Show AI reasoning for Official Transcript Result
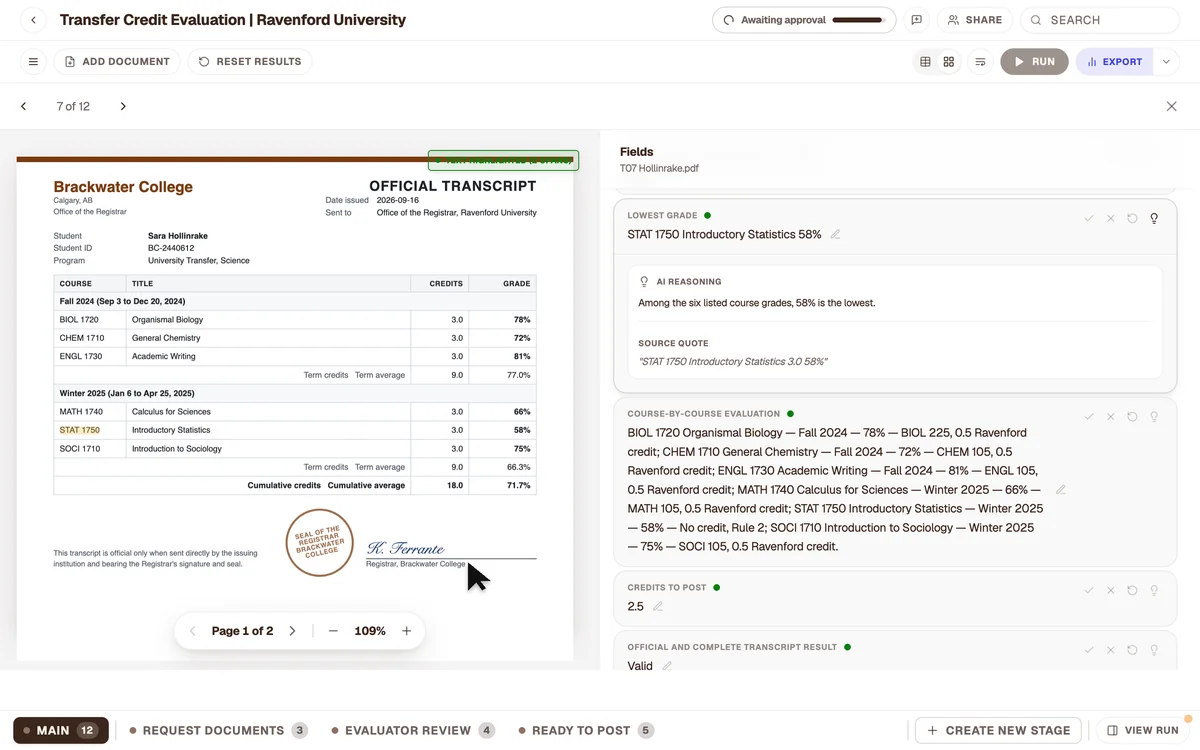The height and width of the screenshot is (750, 1200). point(1154,650)
